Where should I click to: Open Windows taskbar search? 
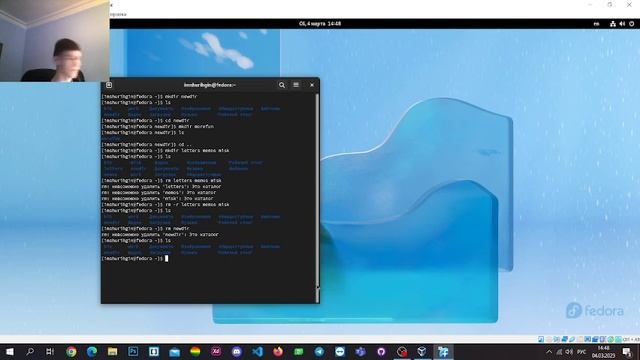coord(30,351)
